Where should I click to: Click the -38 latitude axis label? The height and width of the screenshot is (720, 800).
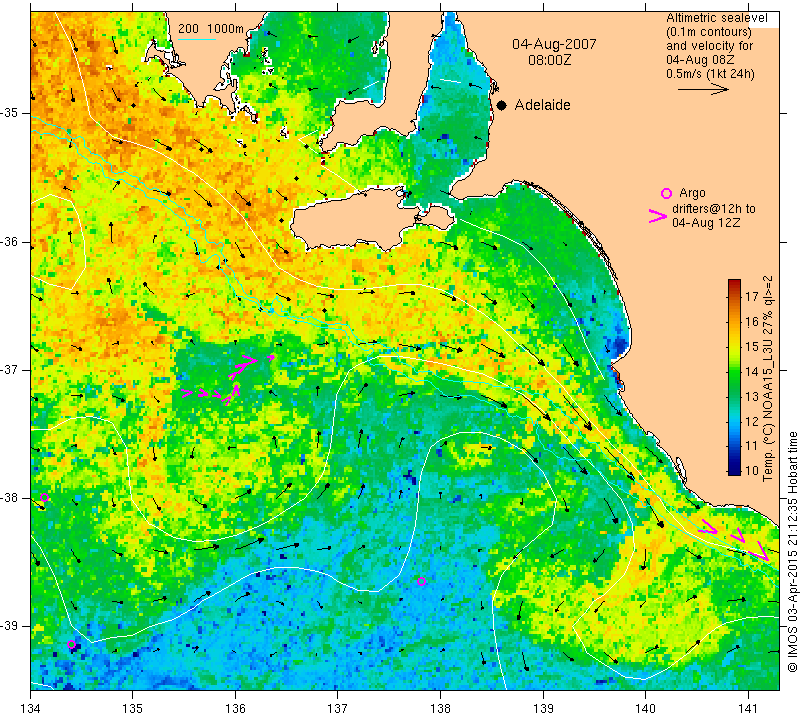tap(11, 498)
